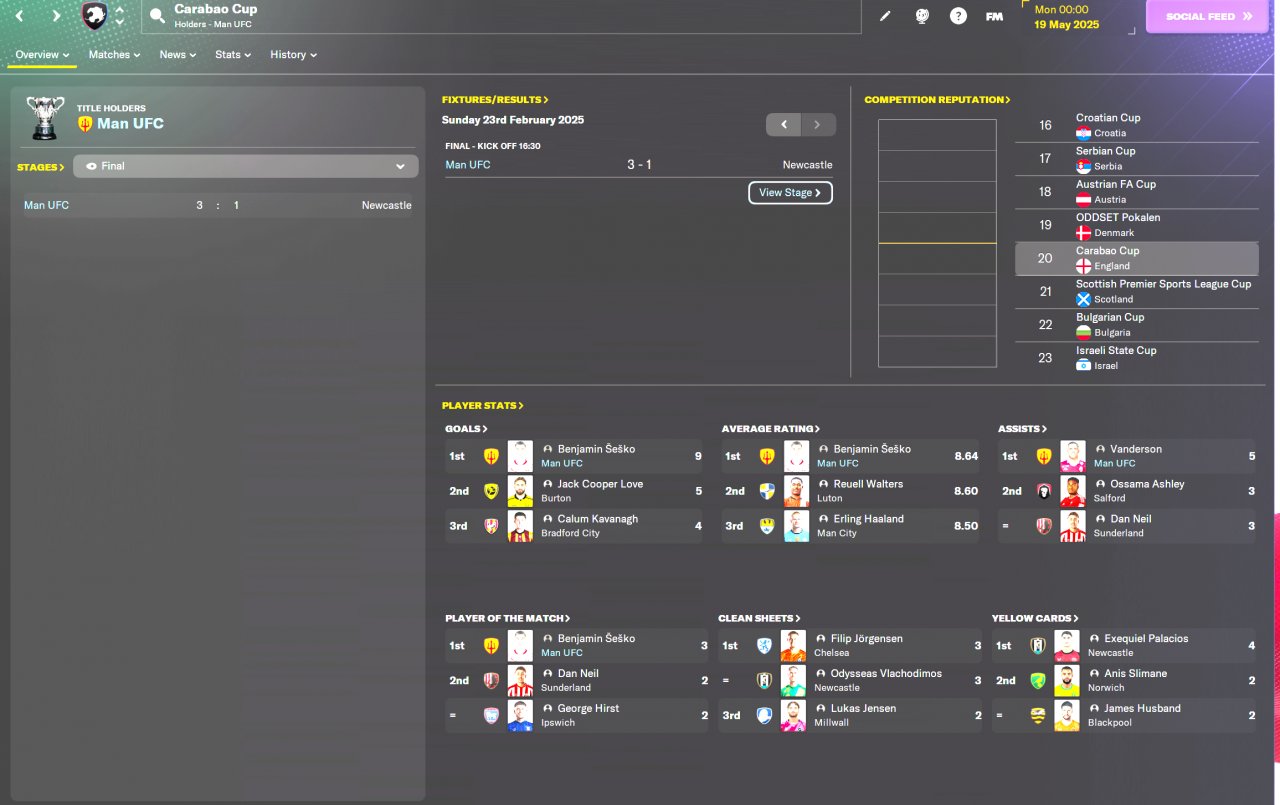Click England flag beside Carabao Cup
Image resolution: width=1280 pixels, height=805 pixels.
1083,266
